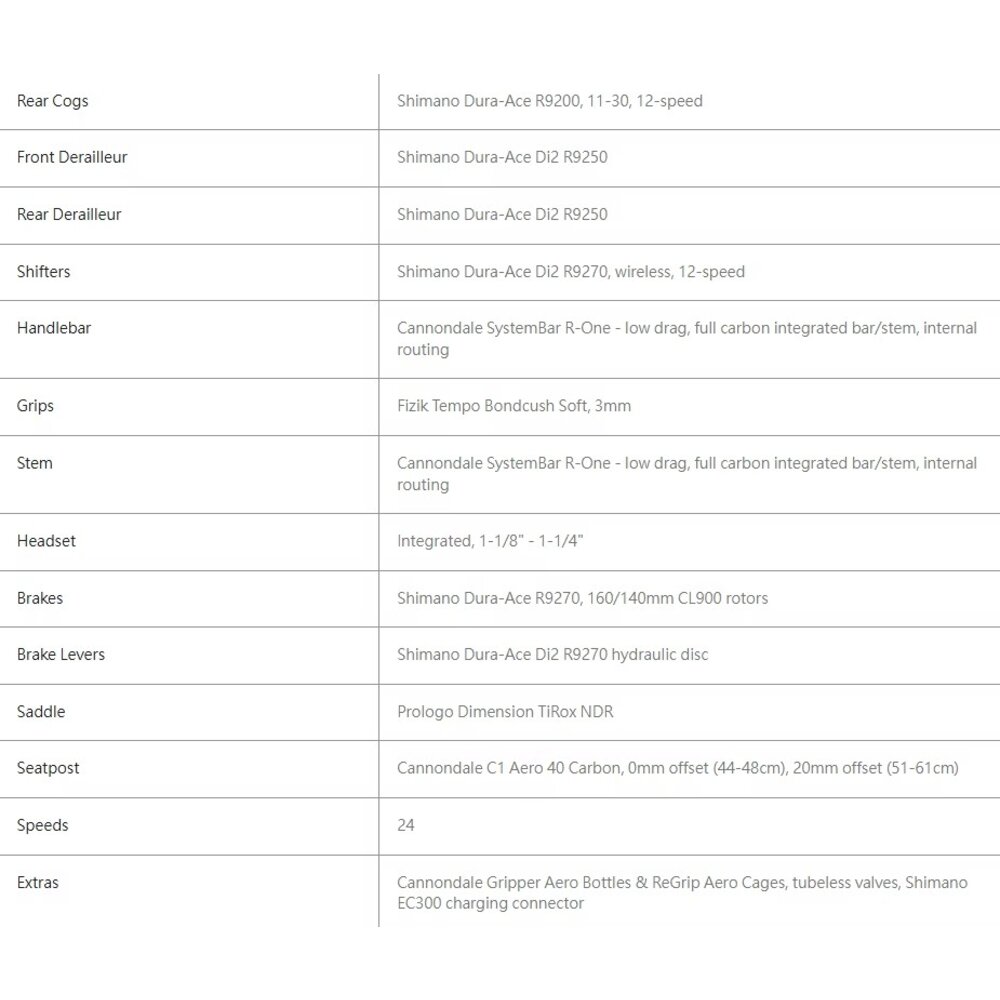Click the Brakes row label

click(40, 598)
